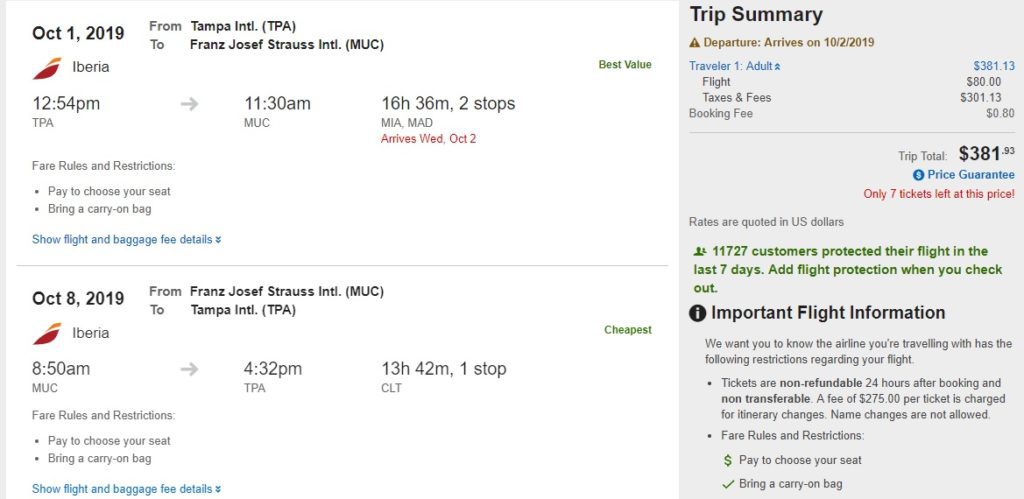The height and width of the screenshot is (499, 1024).
Task: Click the arrow between 12:54pm and 11:30am
Action: coord(190,104)
